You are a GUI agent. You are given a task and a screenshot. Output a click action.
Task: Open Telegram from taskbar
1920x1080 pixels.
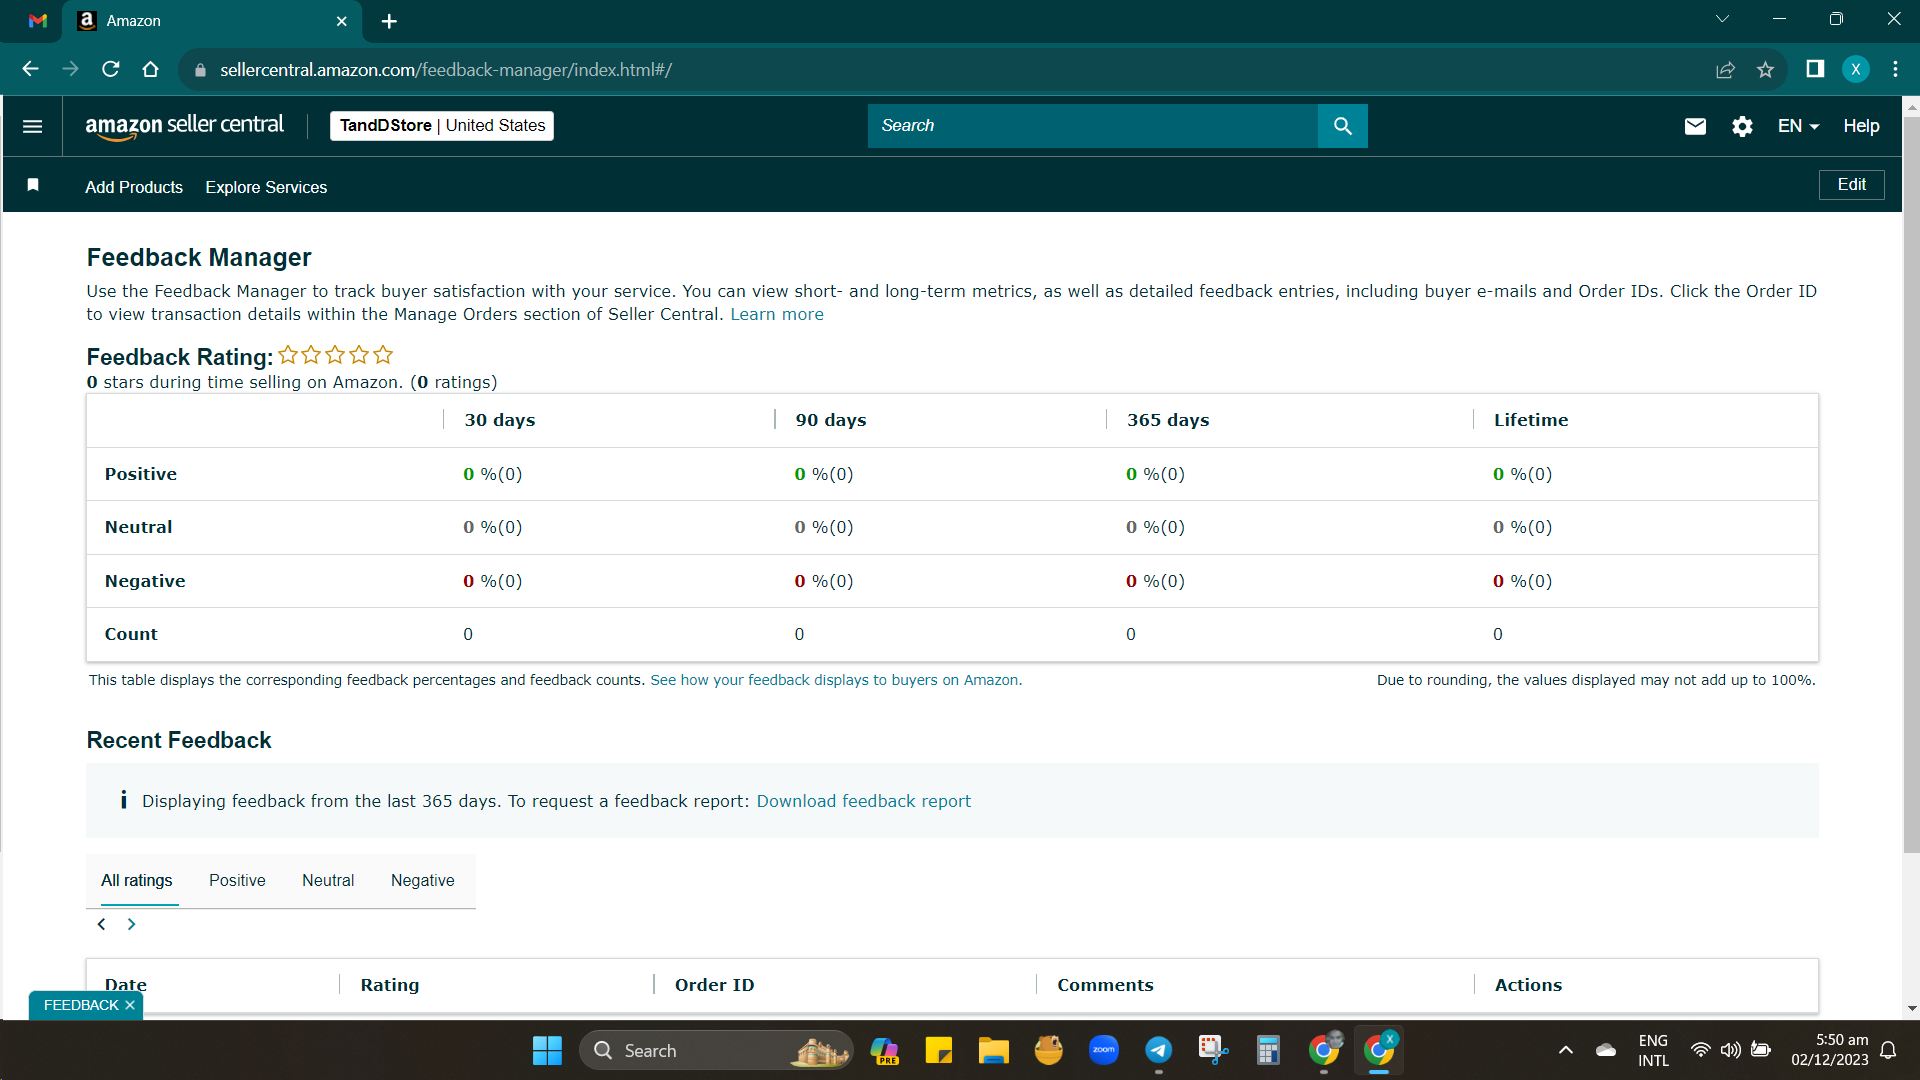(x=1158, y=1050)
